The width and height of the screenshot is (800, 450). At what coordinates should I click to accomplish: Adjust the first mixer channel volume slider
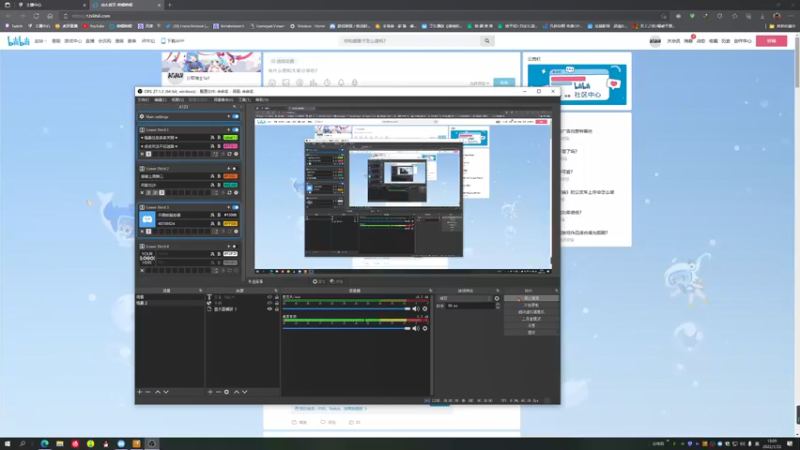(346, 309)
